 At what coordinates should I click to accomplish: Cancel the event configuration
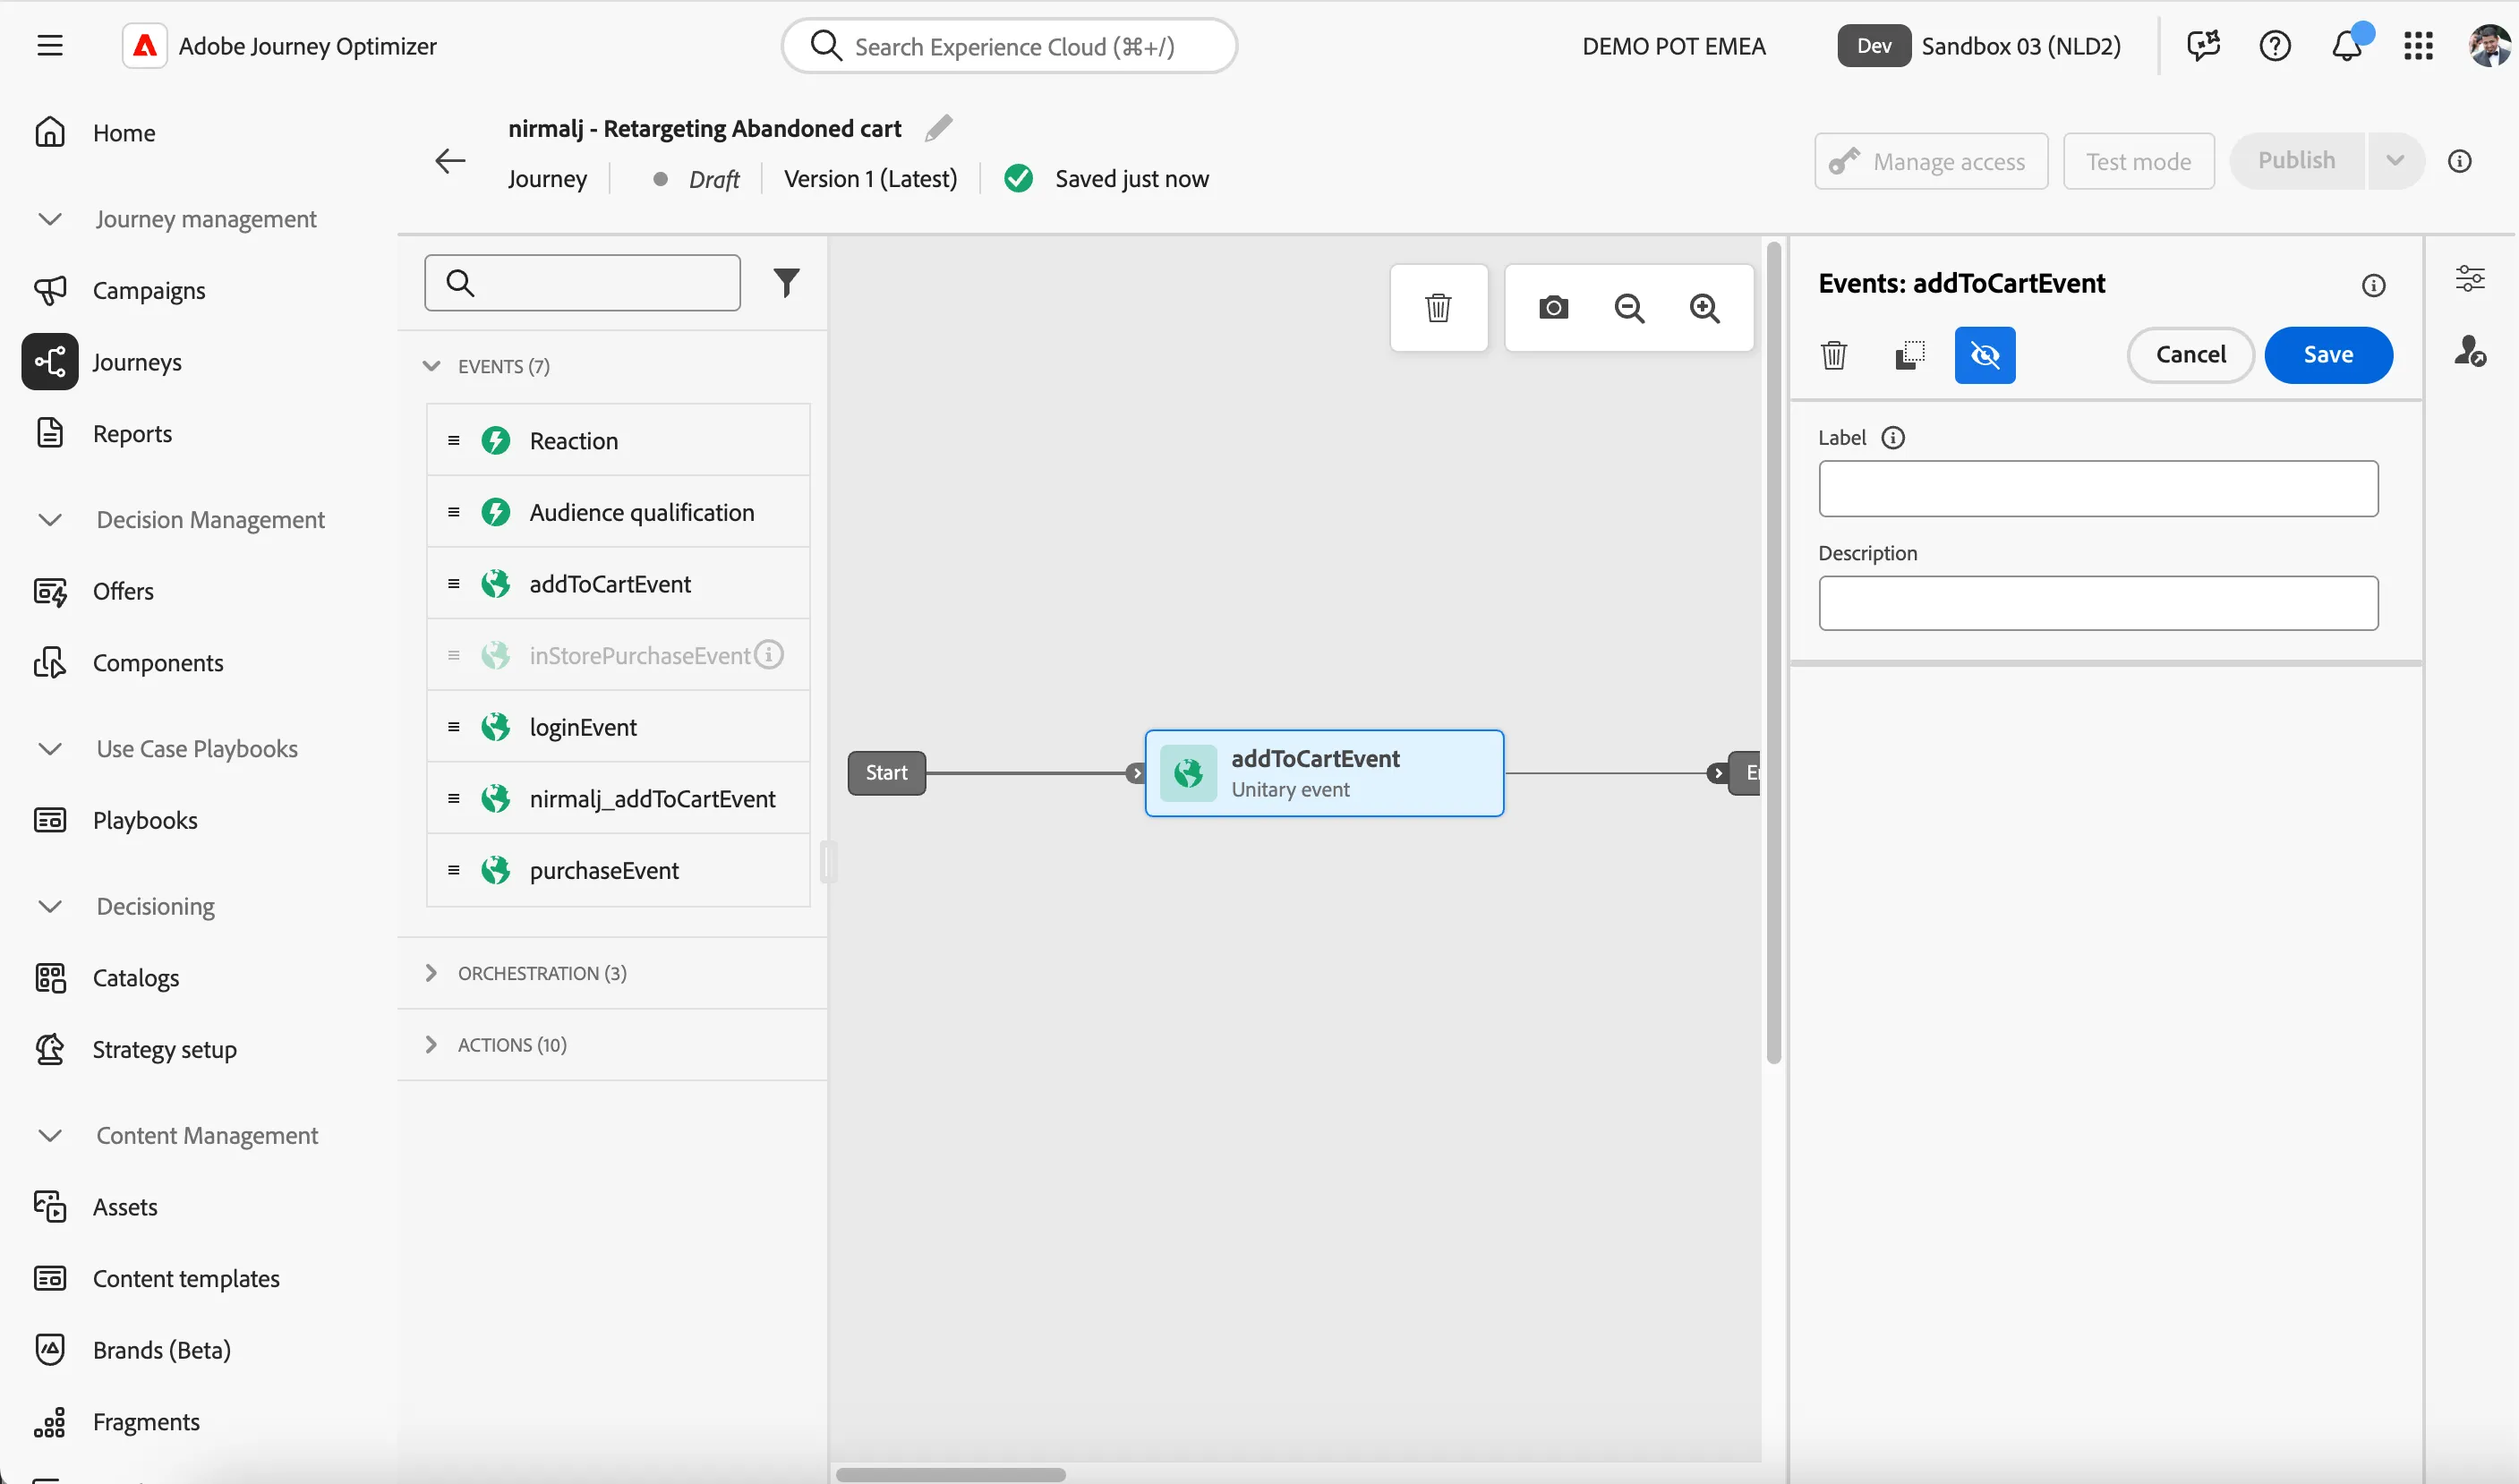pos(2190,355)
